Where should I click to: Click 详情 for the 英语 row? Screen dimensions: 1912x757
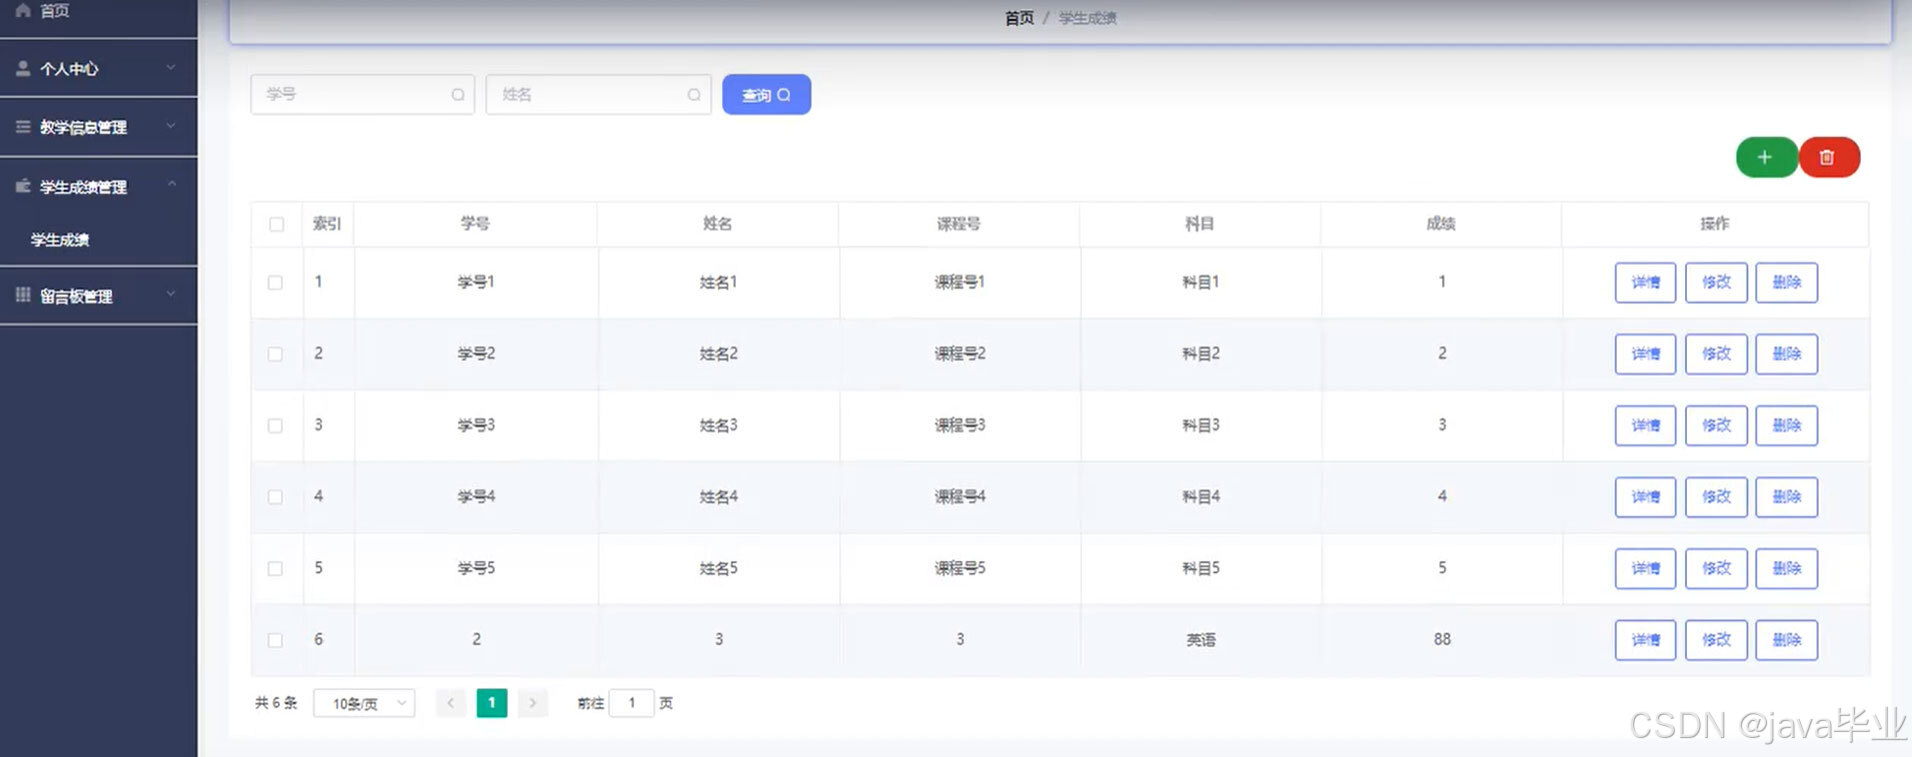[x=1645, y=640]
